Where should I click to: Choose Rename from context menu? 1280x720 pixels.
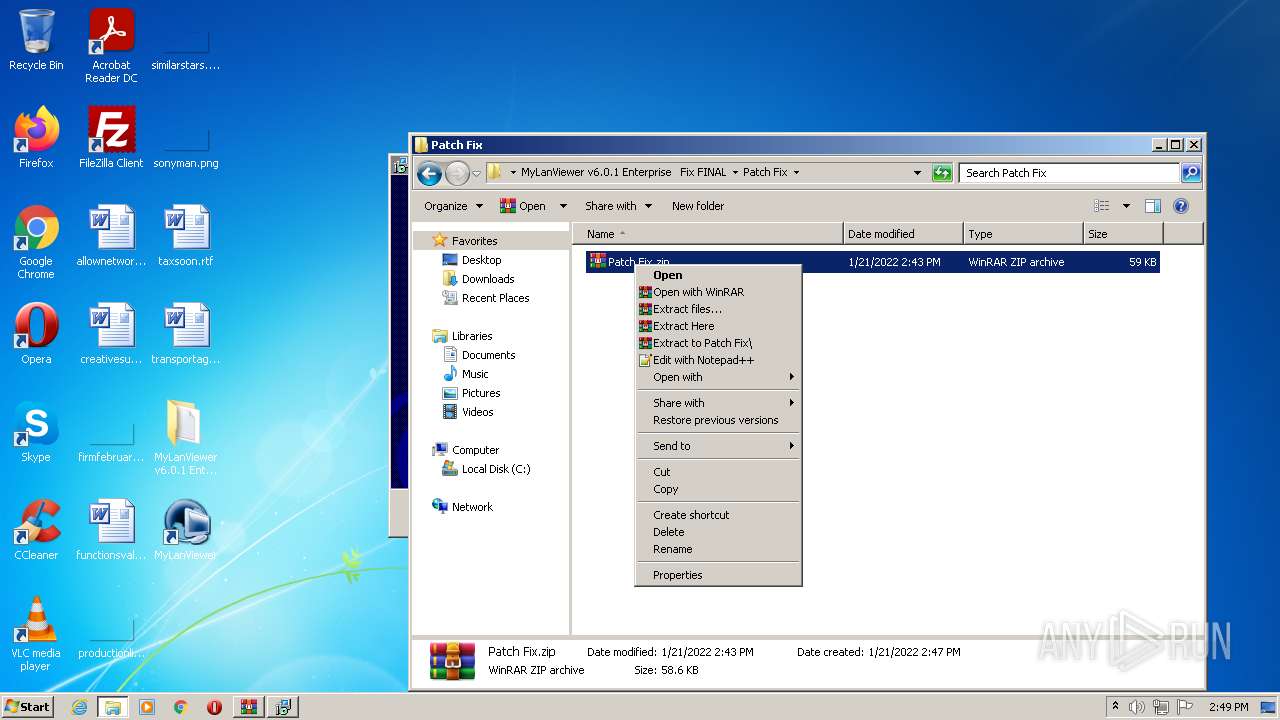pos(718,549)
